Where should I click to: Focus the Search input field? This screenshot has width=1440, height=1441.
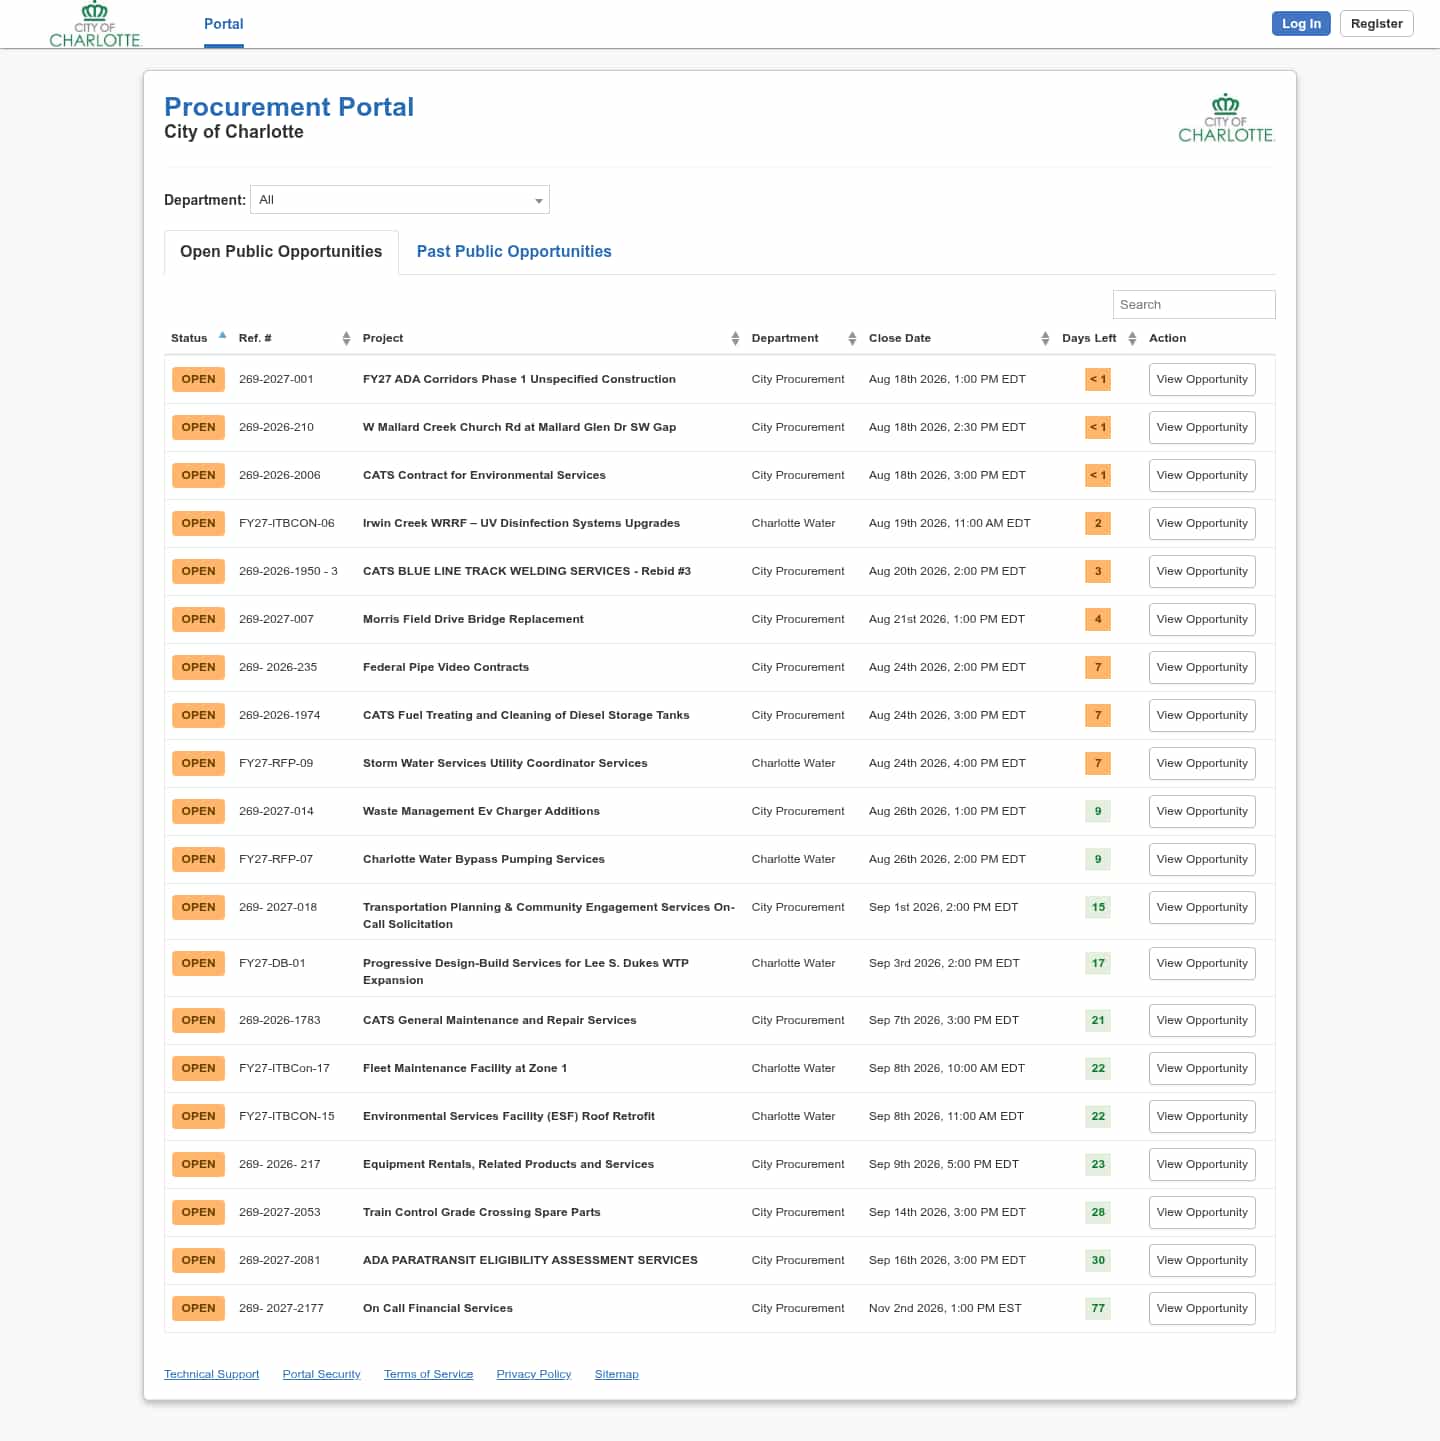pyautogui.click(x=1194, y=304)
